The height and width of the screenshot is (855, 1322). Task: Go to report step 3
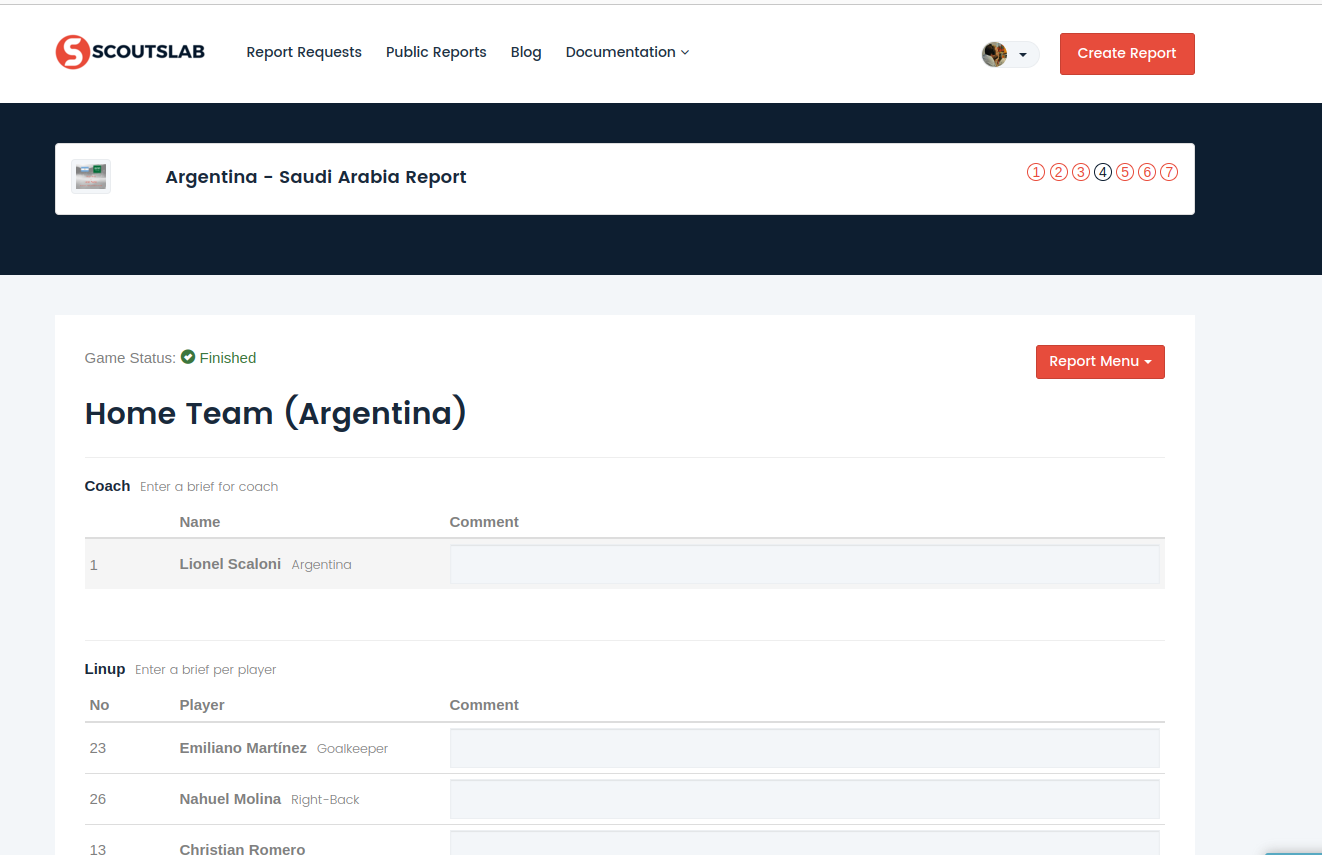pos(1080,172)
